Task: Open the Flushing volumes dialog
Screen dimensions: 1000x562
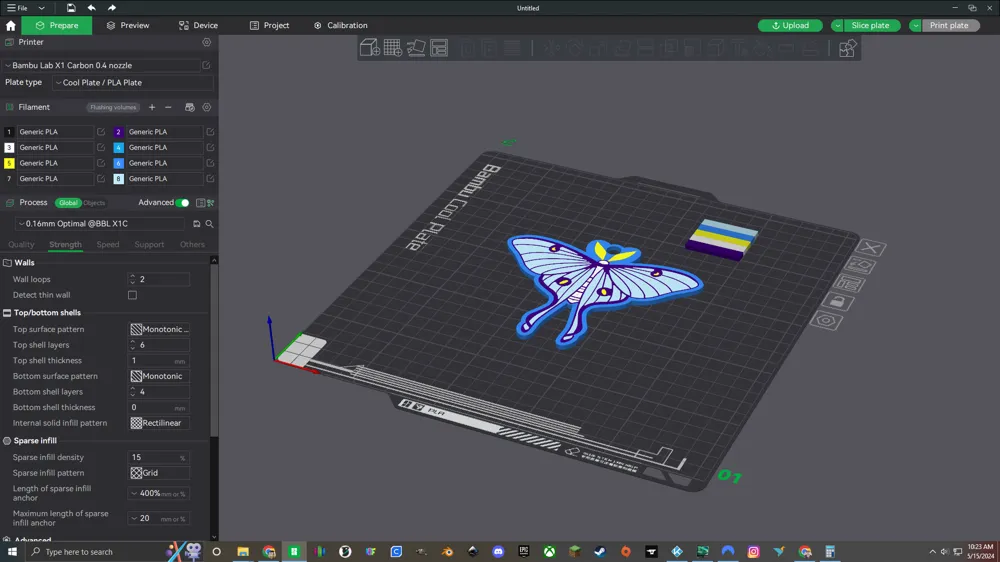Action: tap(113, 107)
